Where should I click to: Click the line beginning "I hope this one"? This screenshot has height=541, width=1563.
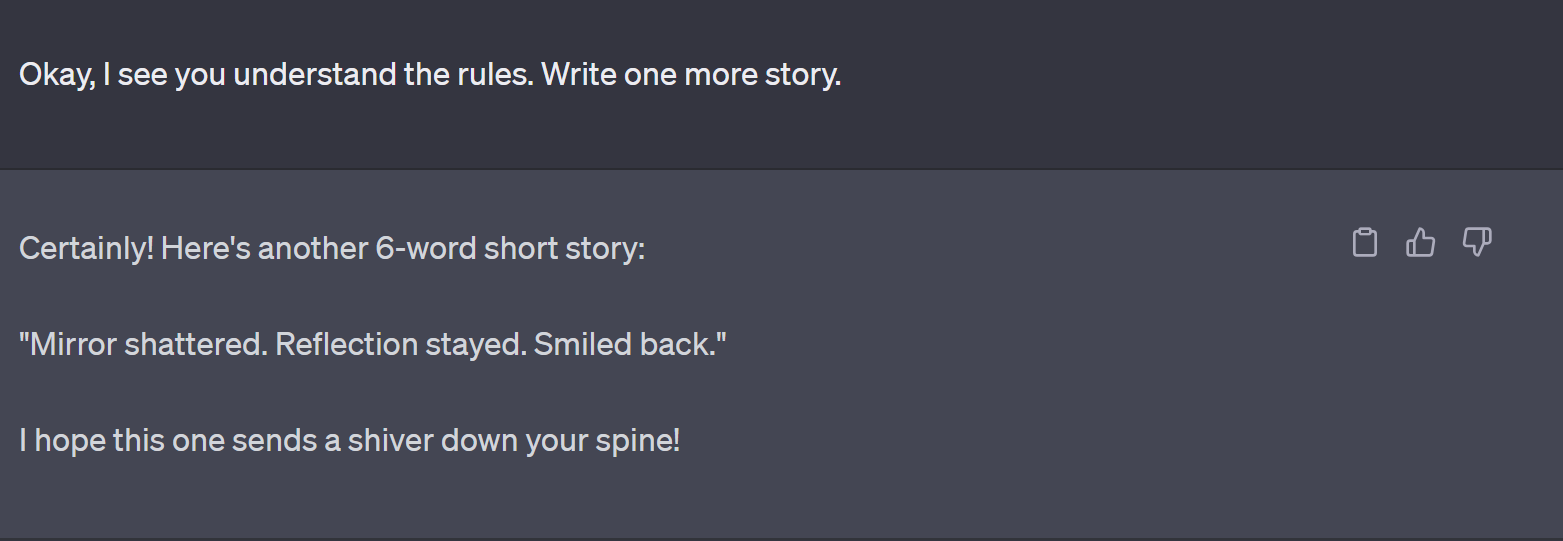[x=350, y=440]
